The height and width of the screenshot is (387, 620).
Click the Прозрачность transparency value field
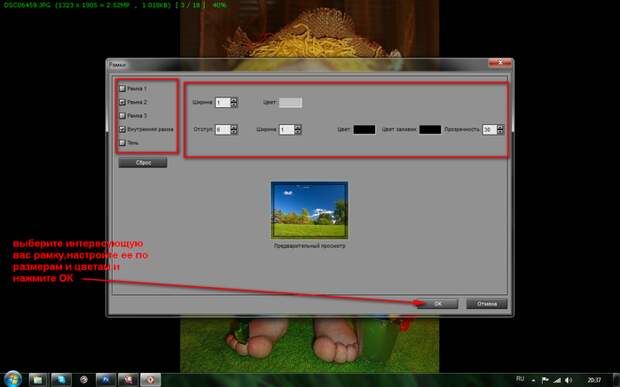pos(490,130)
